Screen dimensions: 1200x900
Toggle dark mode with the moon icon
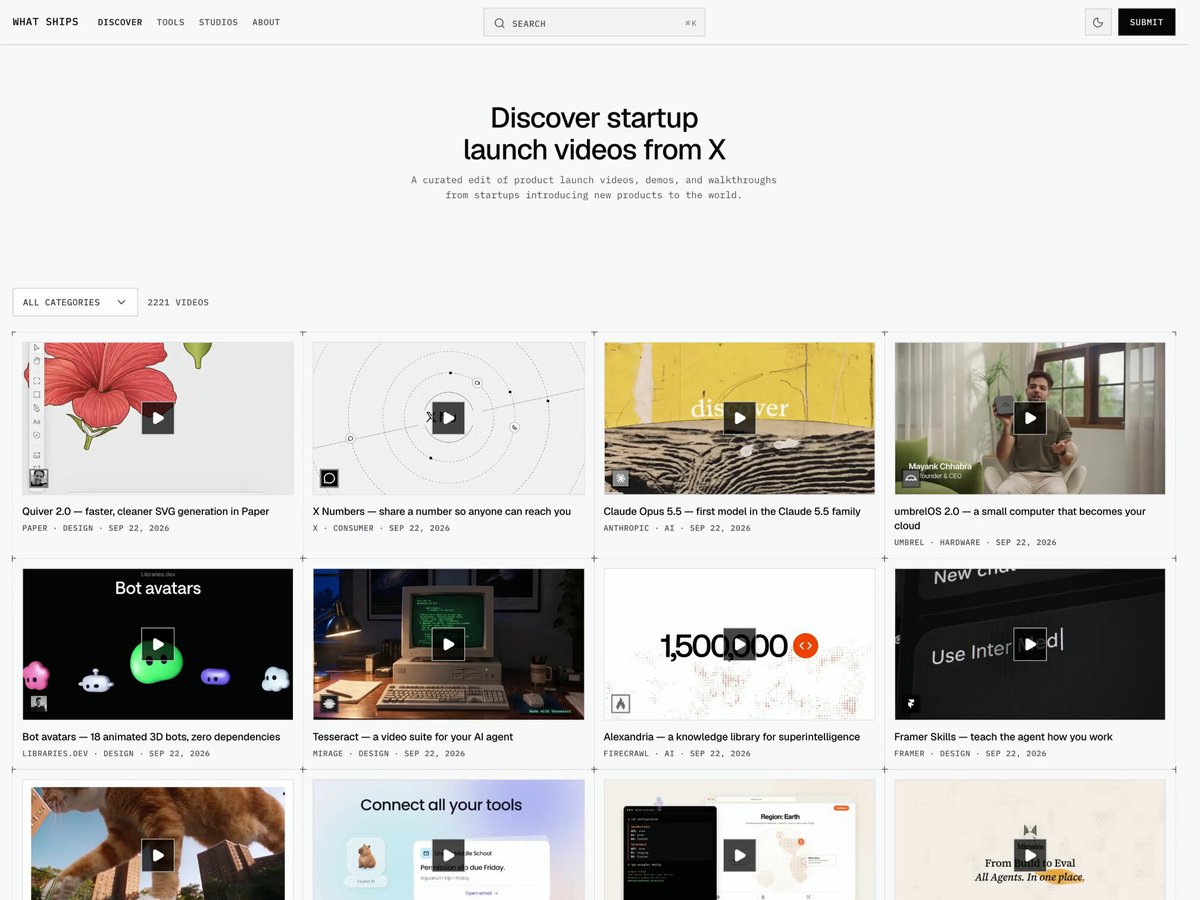[1098, 22]
